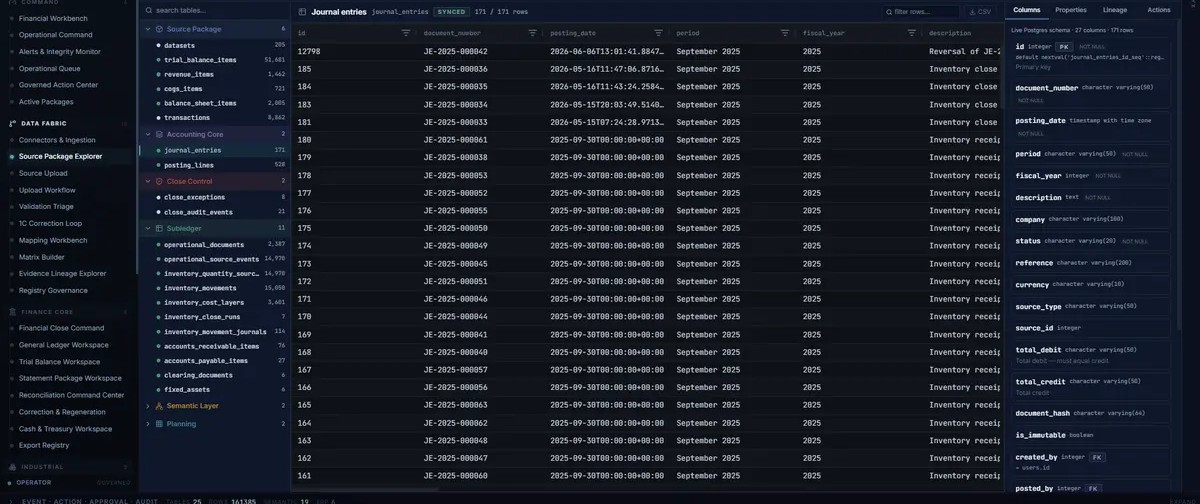Open filter for the document_number column
The image size is (1200, 504).
click(531, 33)
